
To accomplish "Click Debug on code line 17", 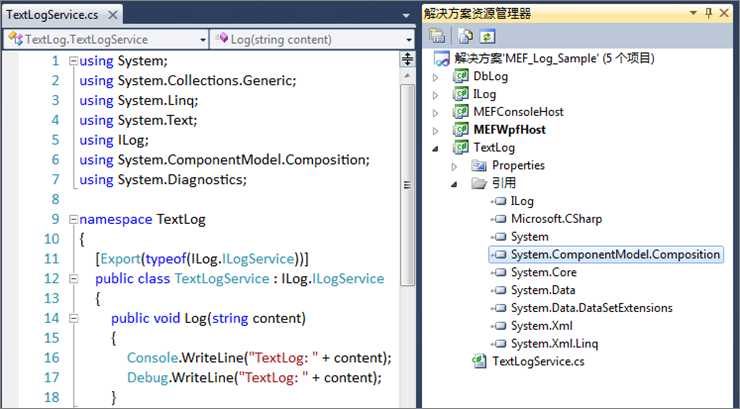I will tap(147, 378).
